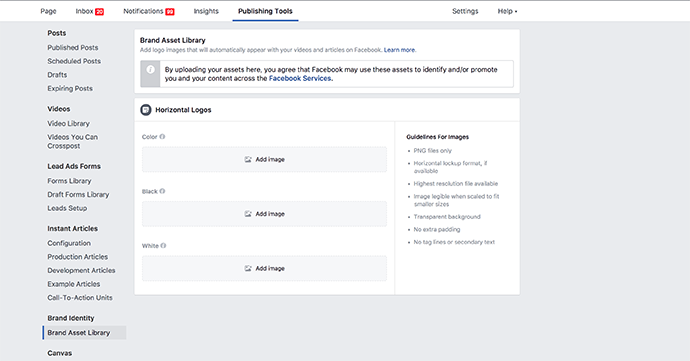The width and height of the screenshot is (690, 361).
Task: Go to the Insights tab
Action: click(206, 11)
